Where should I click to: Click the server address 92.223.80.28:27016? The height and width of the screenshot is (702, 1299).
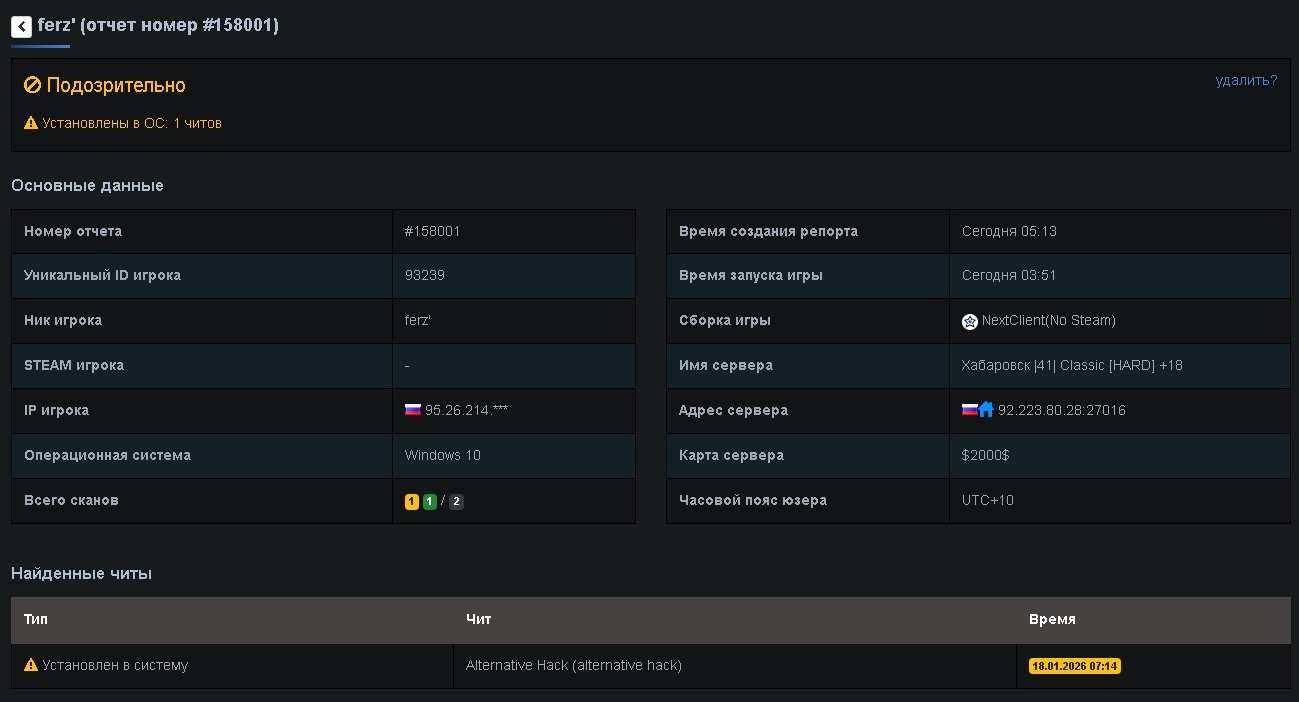click(1061, 410)
